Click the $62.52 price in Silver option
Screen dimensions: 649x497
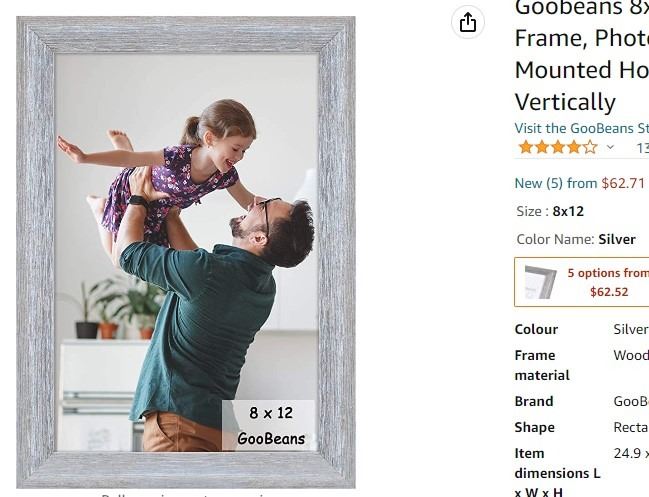point(609,292)
